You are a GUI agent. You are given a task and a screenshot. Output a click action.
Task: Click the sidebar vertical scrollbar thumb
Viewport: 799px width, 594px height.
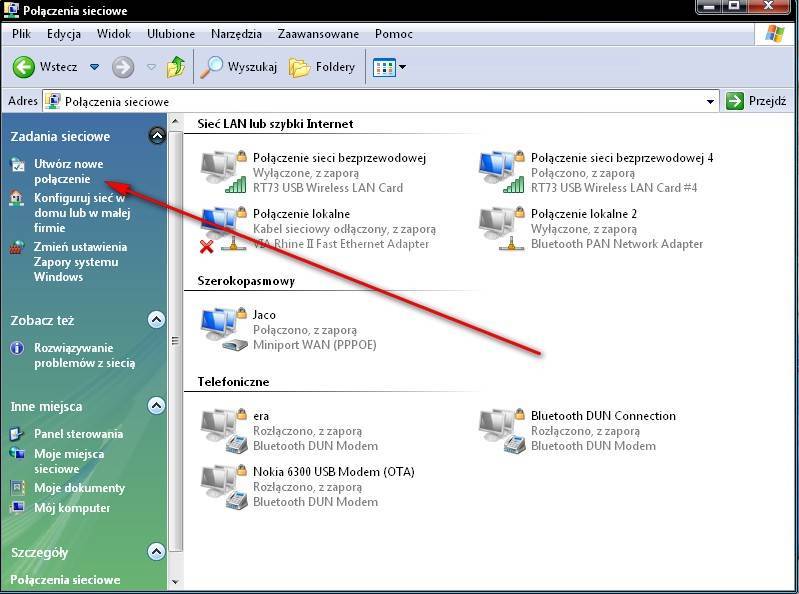click(175, 340)
